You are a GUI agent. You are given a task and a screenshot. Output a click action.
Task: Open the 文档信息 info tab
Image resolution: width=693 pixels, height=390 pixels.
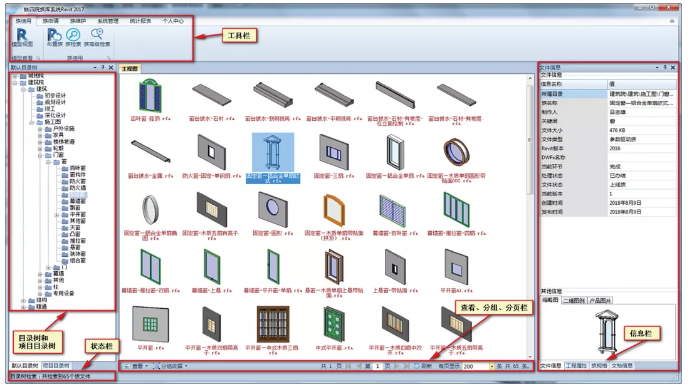pos(622,366)
